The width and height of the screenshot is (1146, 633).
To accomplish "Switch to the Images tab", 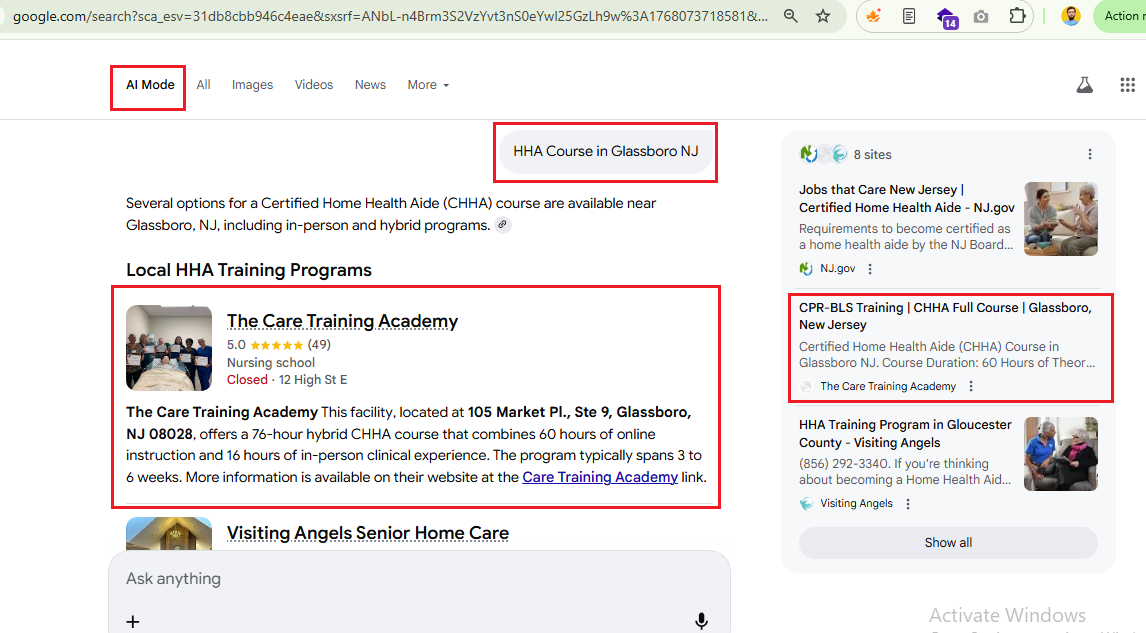I will coord(252,85).
